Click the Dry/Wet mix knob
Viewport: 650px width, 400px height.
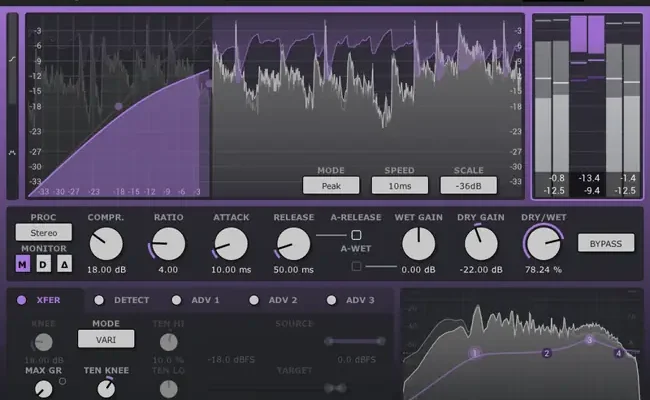tap(543, 243)
